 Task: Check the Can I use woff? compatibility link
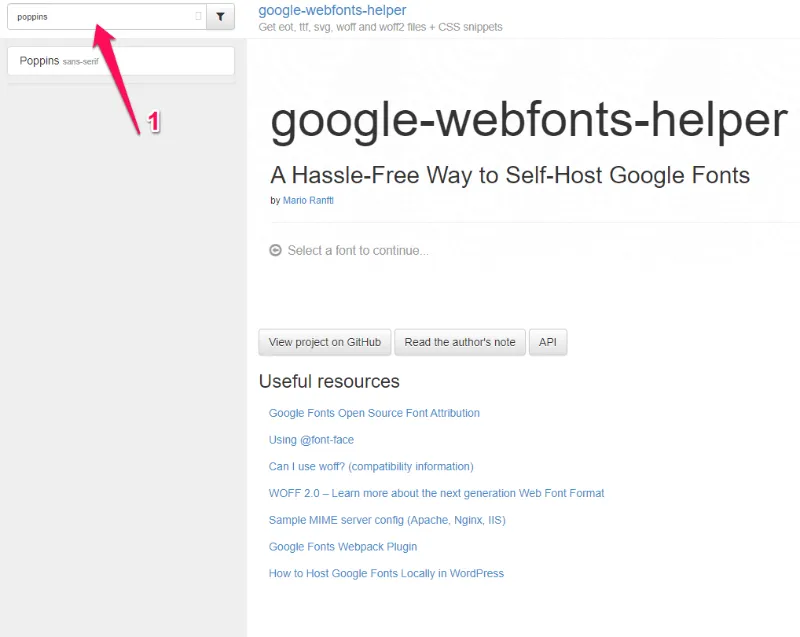[371, 466]
